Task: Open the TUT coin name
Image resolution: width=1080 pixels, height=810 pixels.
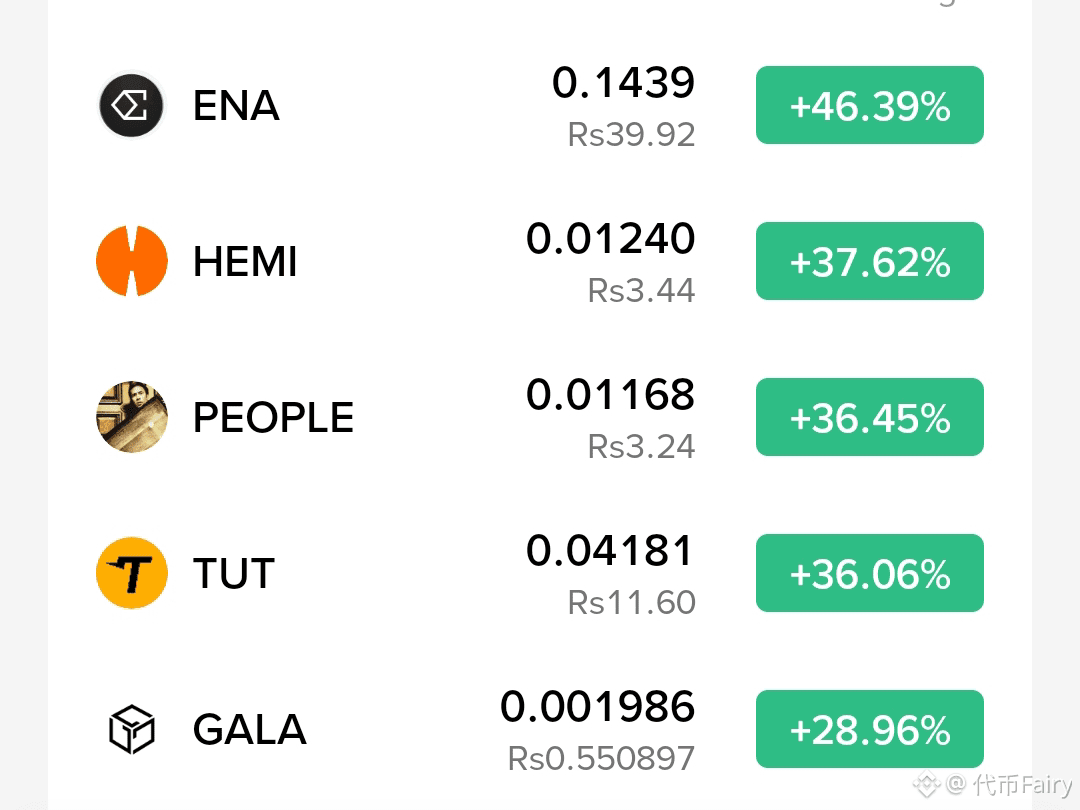Action: [233, 573]
